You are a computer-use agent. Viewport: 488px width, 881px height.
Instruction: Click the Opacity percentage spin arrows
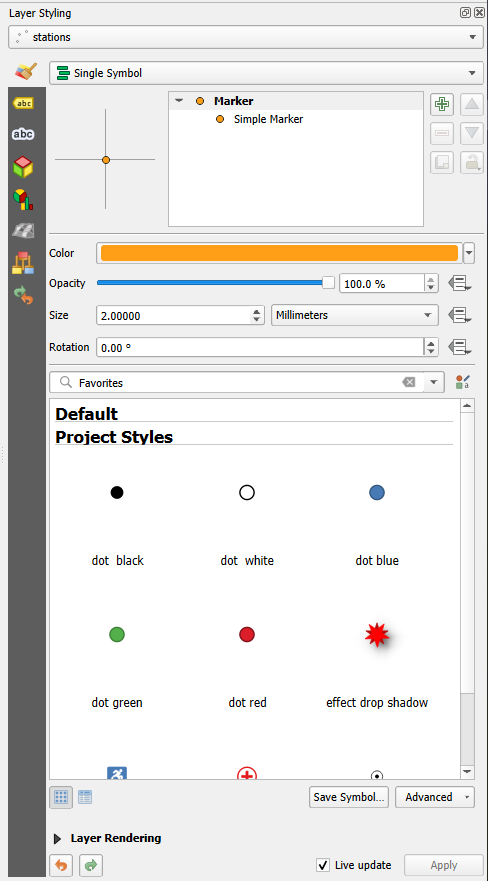coord(431,284)
